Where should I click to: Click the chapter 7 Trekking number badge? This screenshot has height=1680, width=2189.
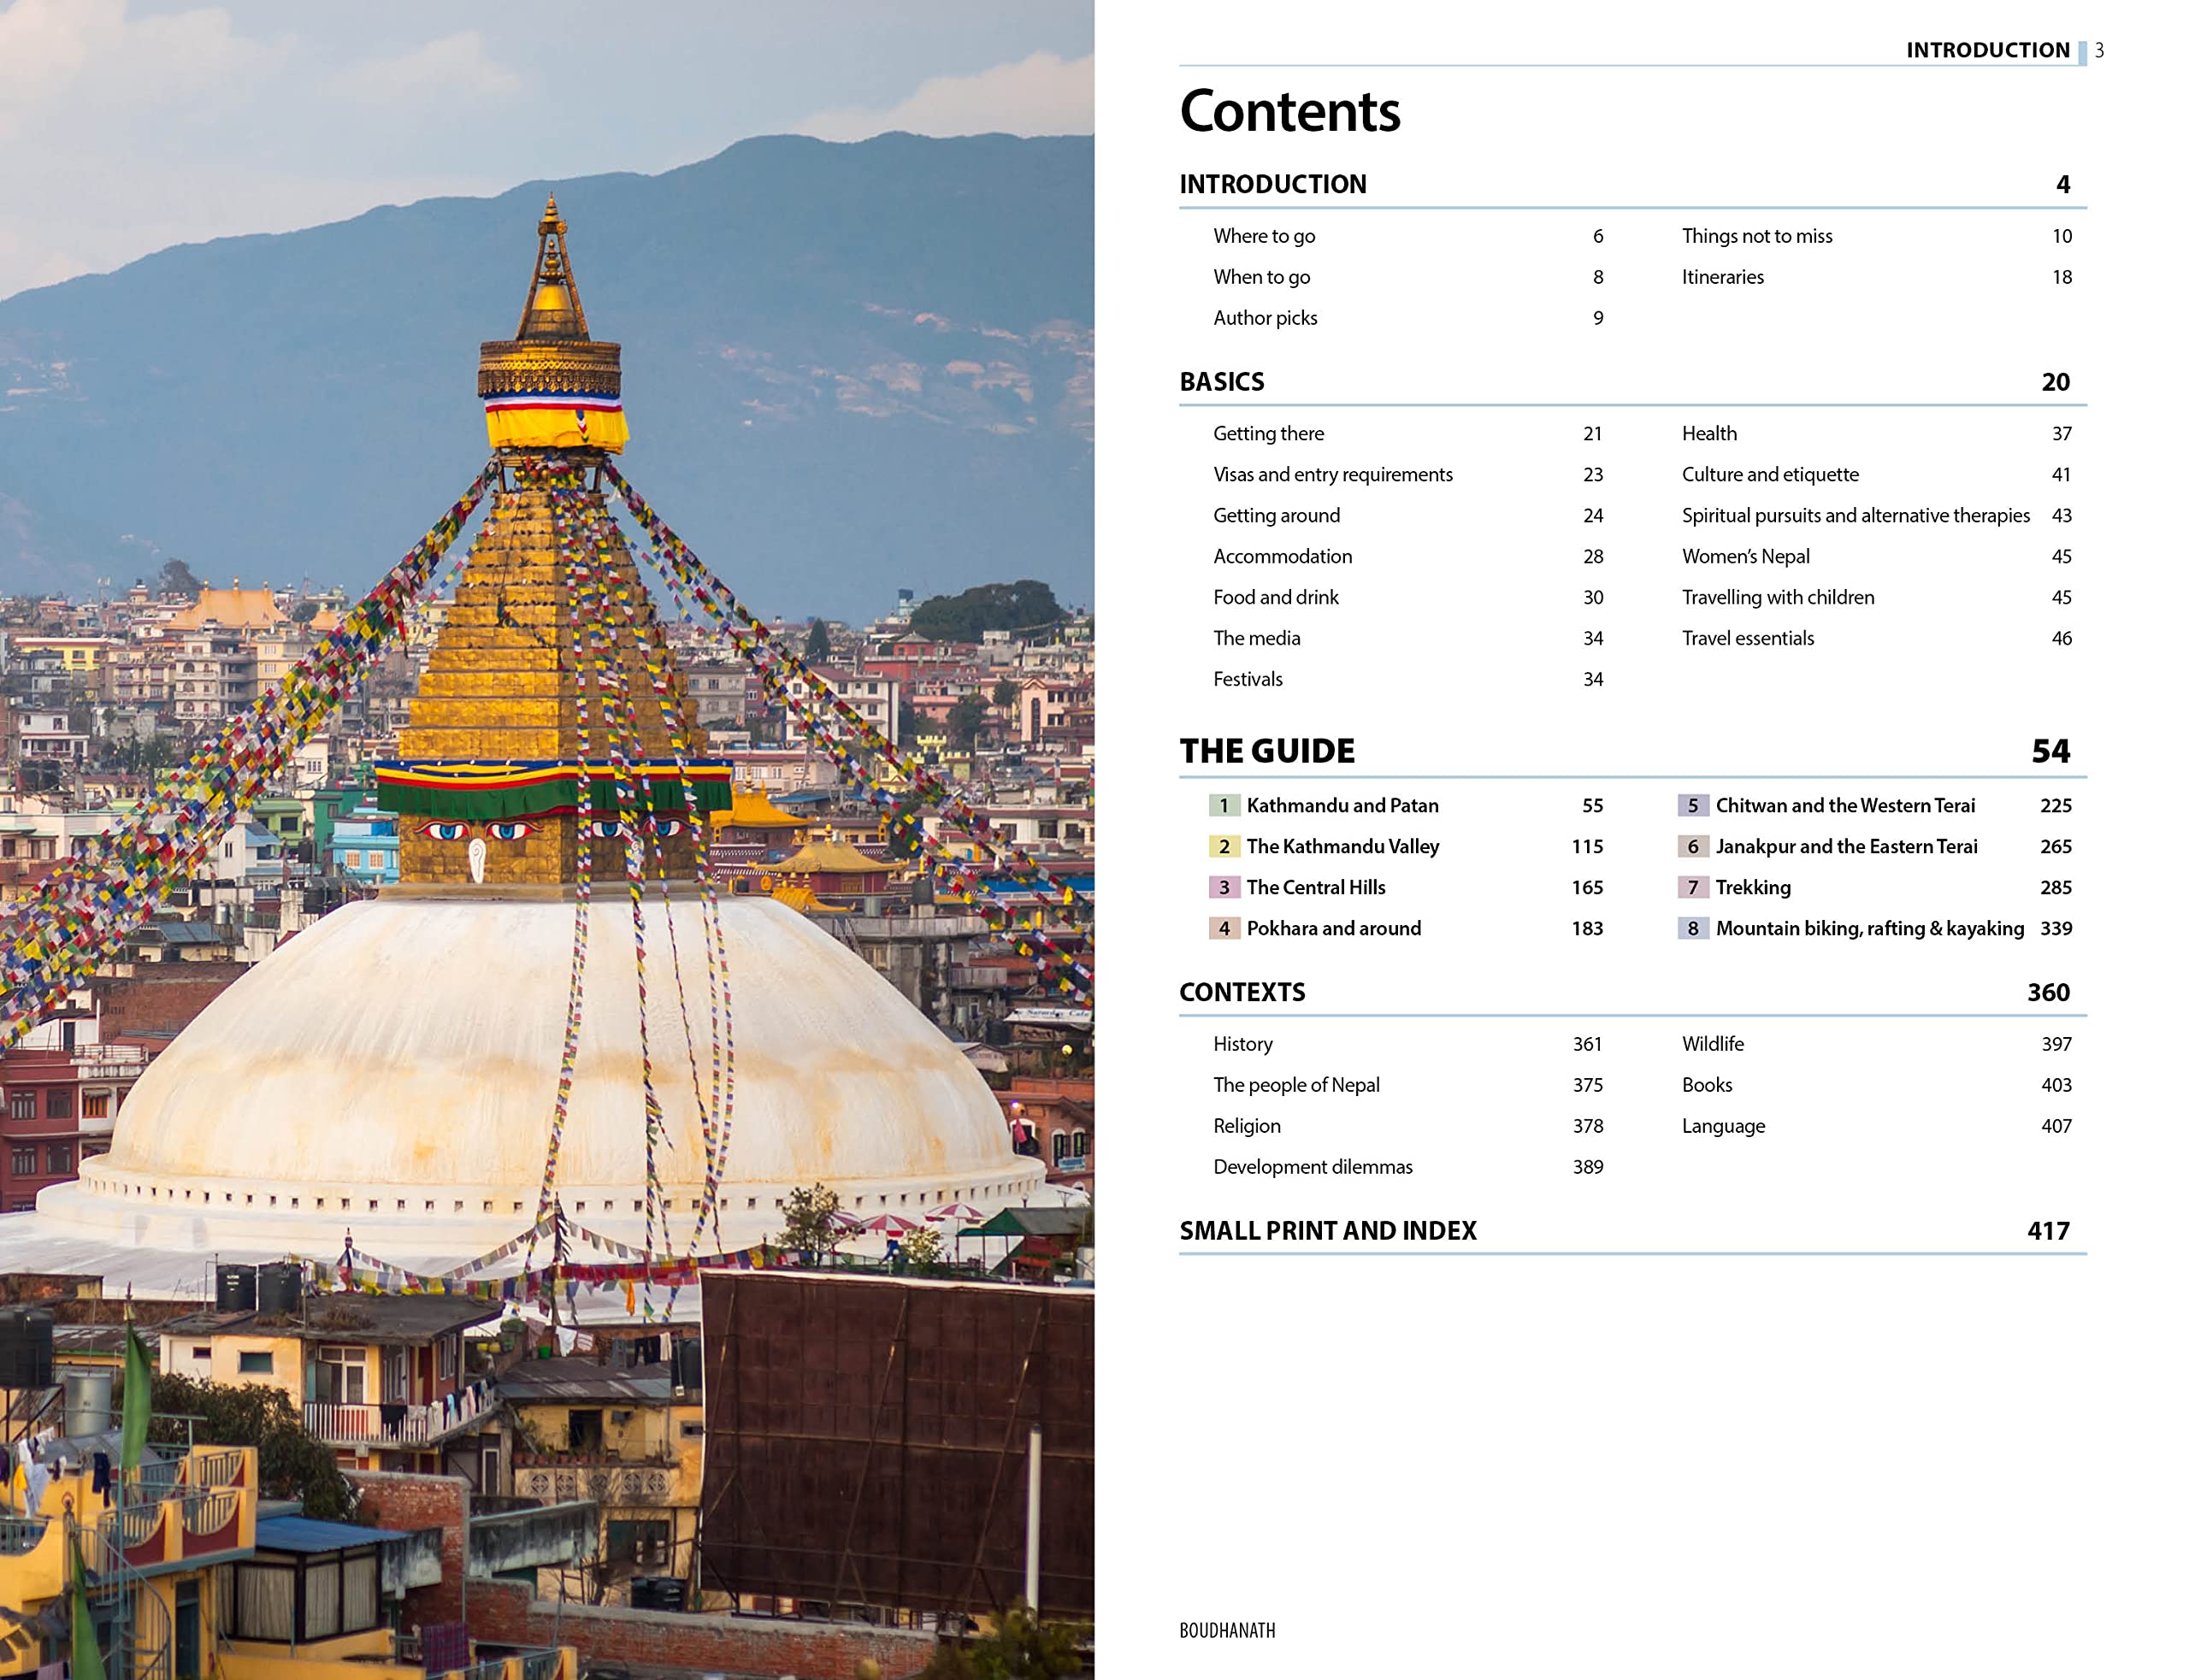click(1692, 888)
